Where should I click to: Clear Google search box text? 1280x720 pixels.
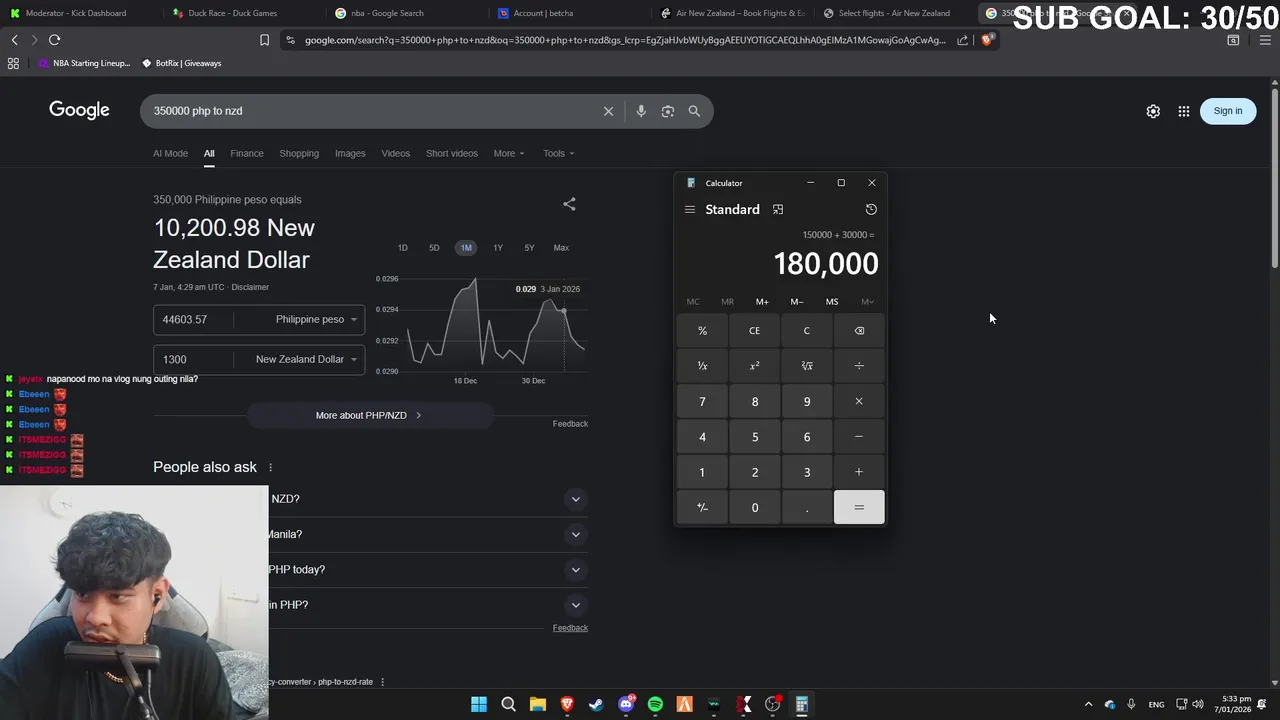click(608, 111)
